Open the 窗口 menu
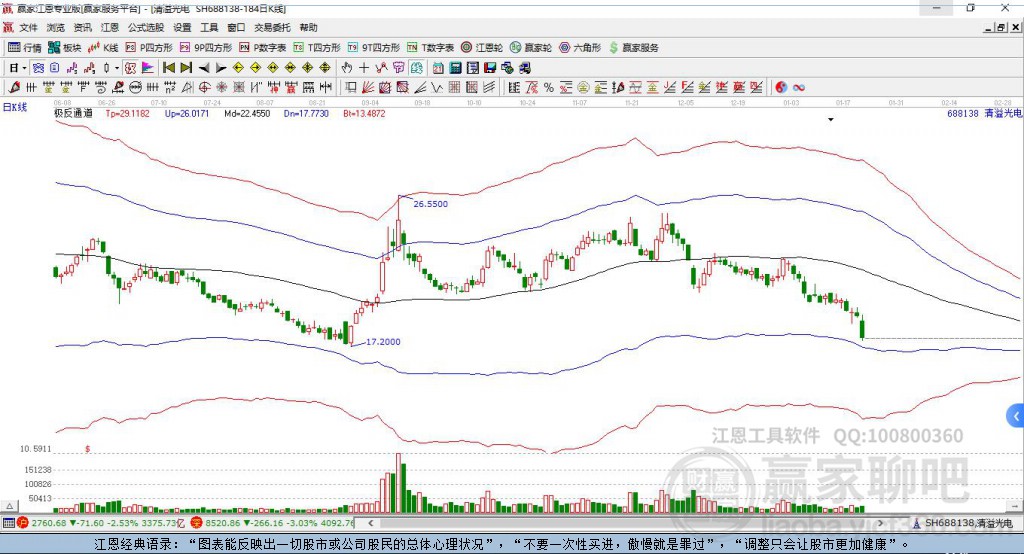 (236, 27)
